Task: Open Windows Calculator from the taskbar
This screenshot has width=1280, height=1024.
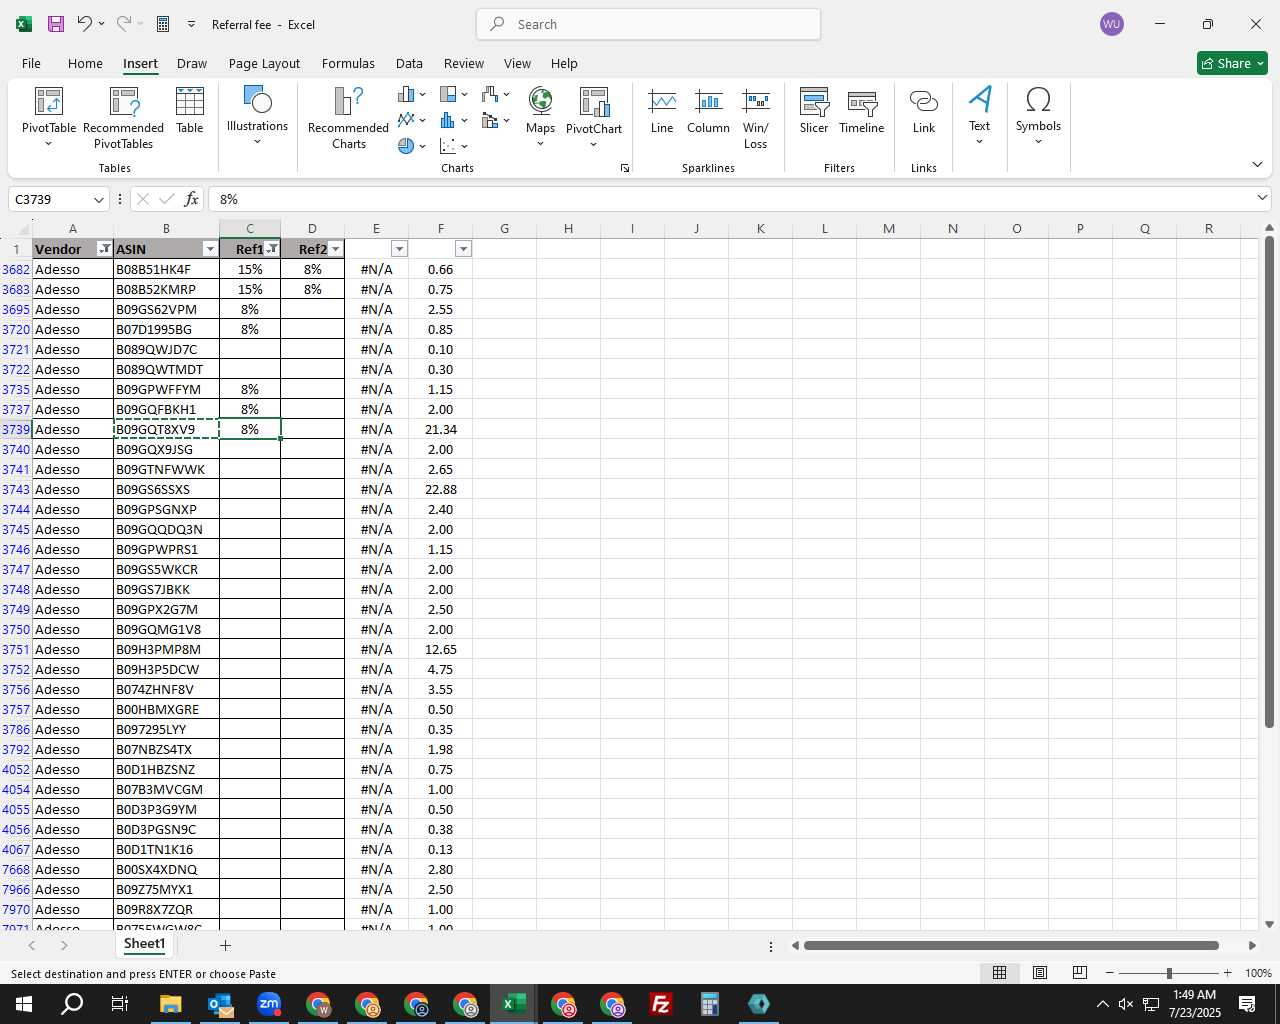Action: click(710, 1004)
